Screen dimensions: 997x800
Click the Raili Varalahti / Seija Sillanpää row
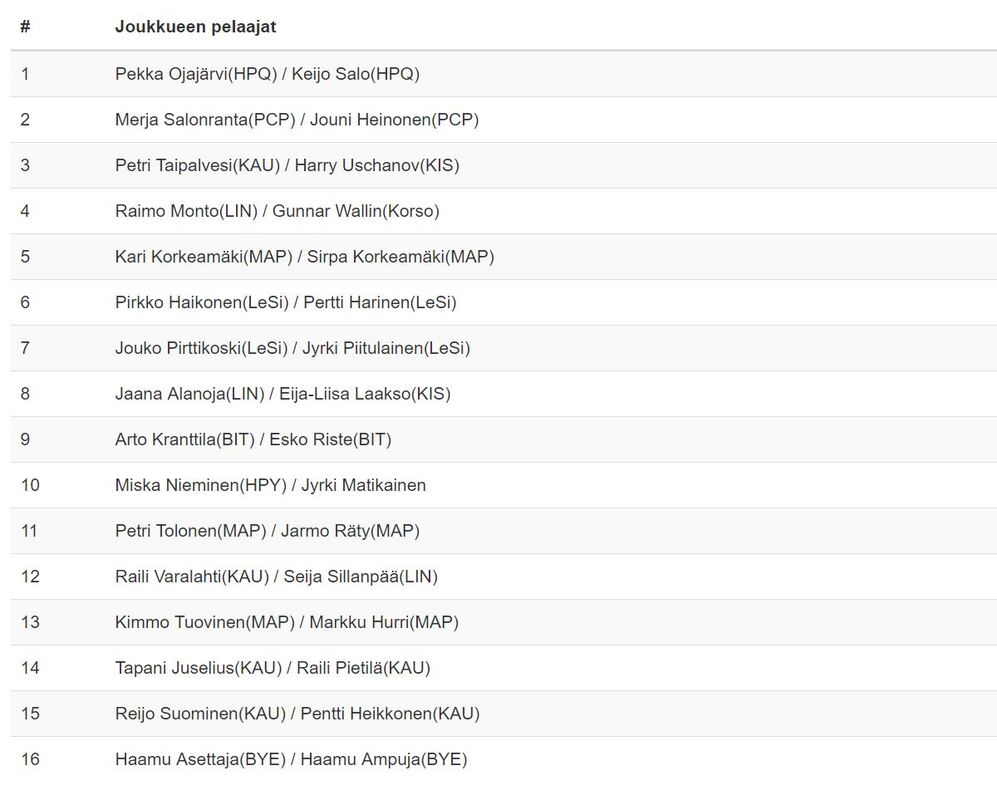[276, 577]
